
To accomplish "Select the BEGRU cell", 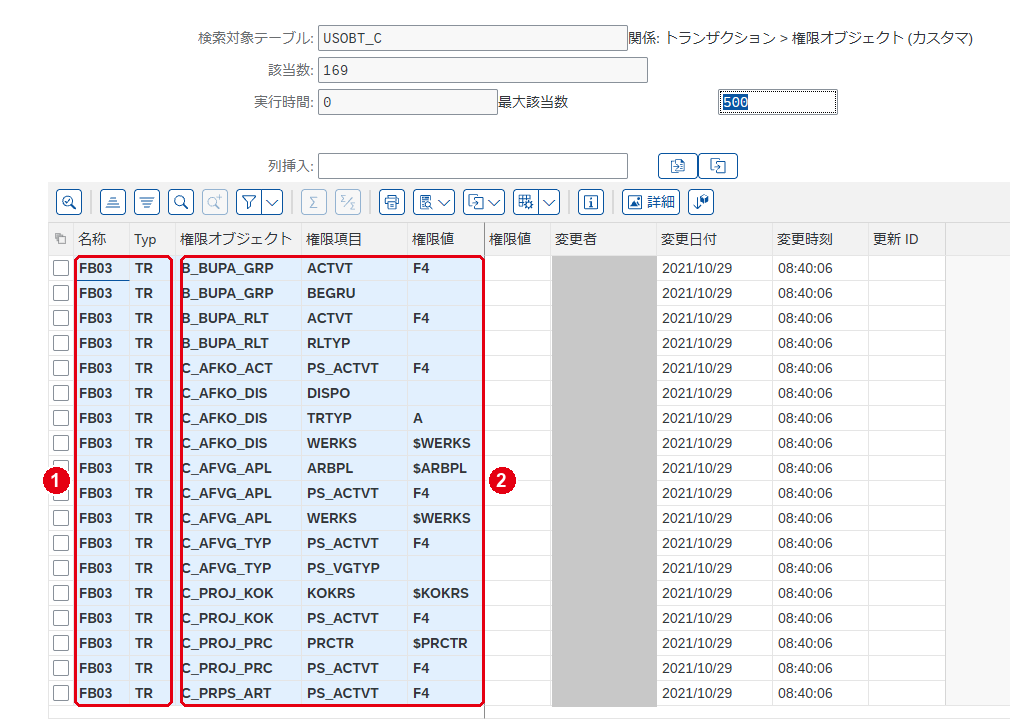I will click(x=354, y=293).
